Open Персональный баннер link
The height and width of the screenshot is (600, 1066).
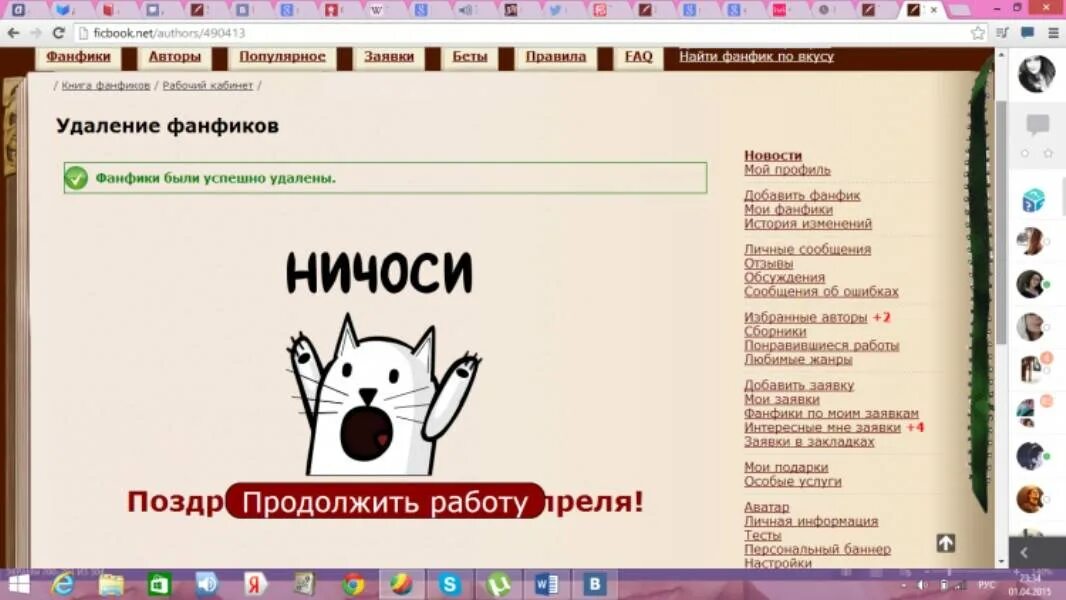pyautogui.click(x=817, y=549)
